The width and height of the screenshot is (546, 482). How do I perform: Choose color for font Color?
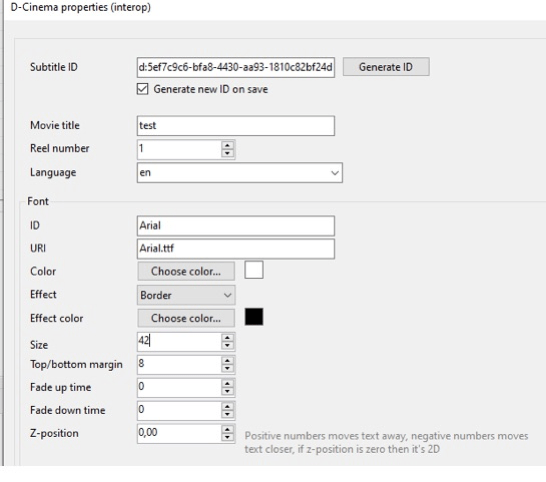186,271
